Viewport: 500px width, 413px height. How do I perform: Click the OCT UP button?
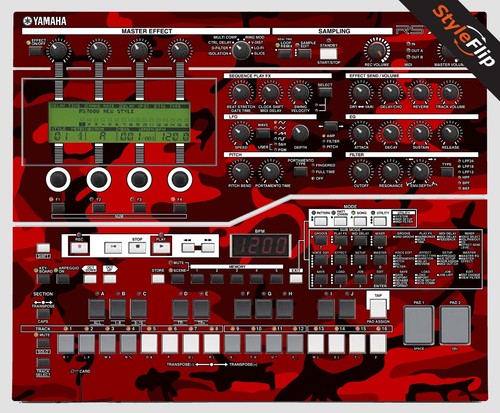(109, 279)
